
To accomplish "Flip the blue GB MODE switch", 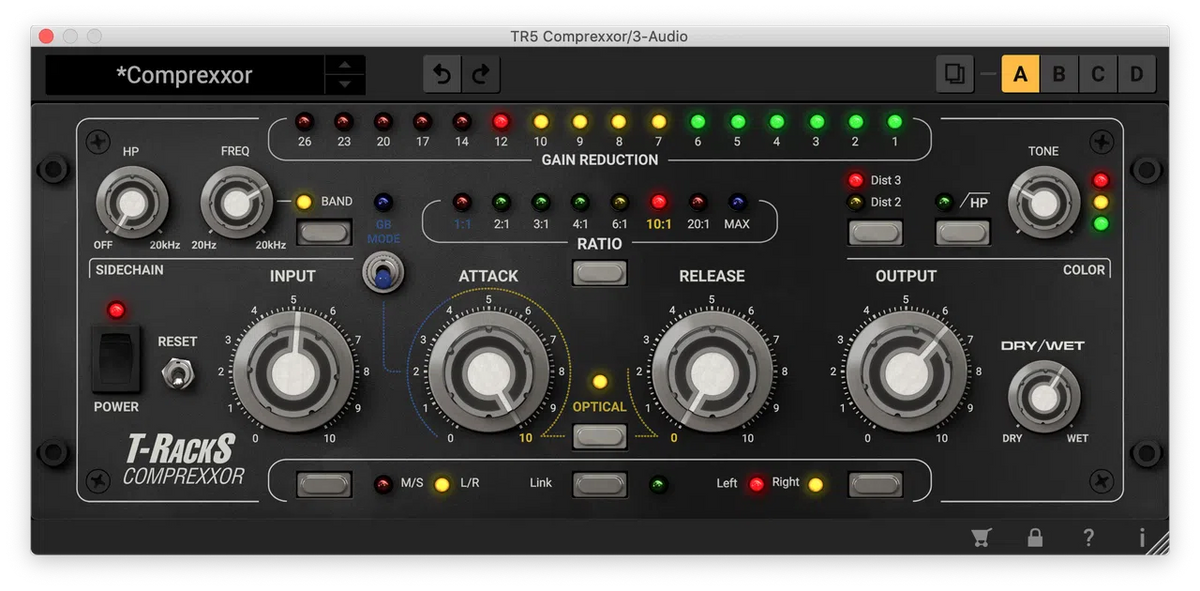I will tap(383, 272).
